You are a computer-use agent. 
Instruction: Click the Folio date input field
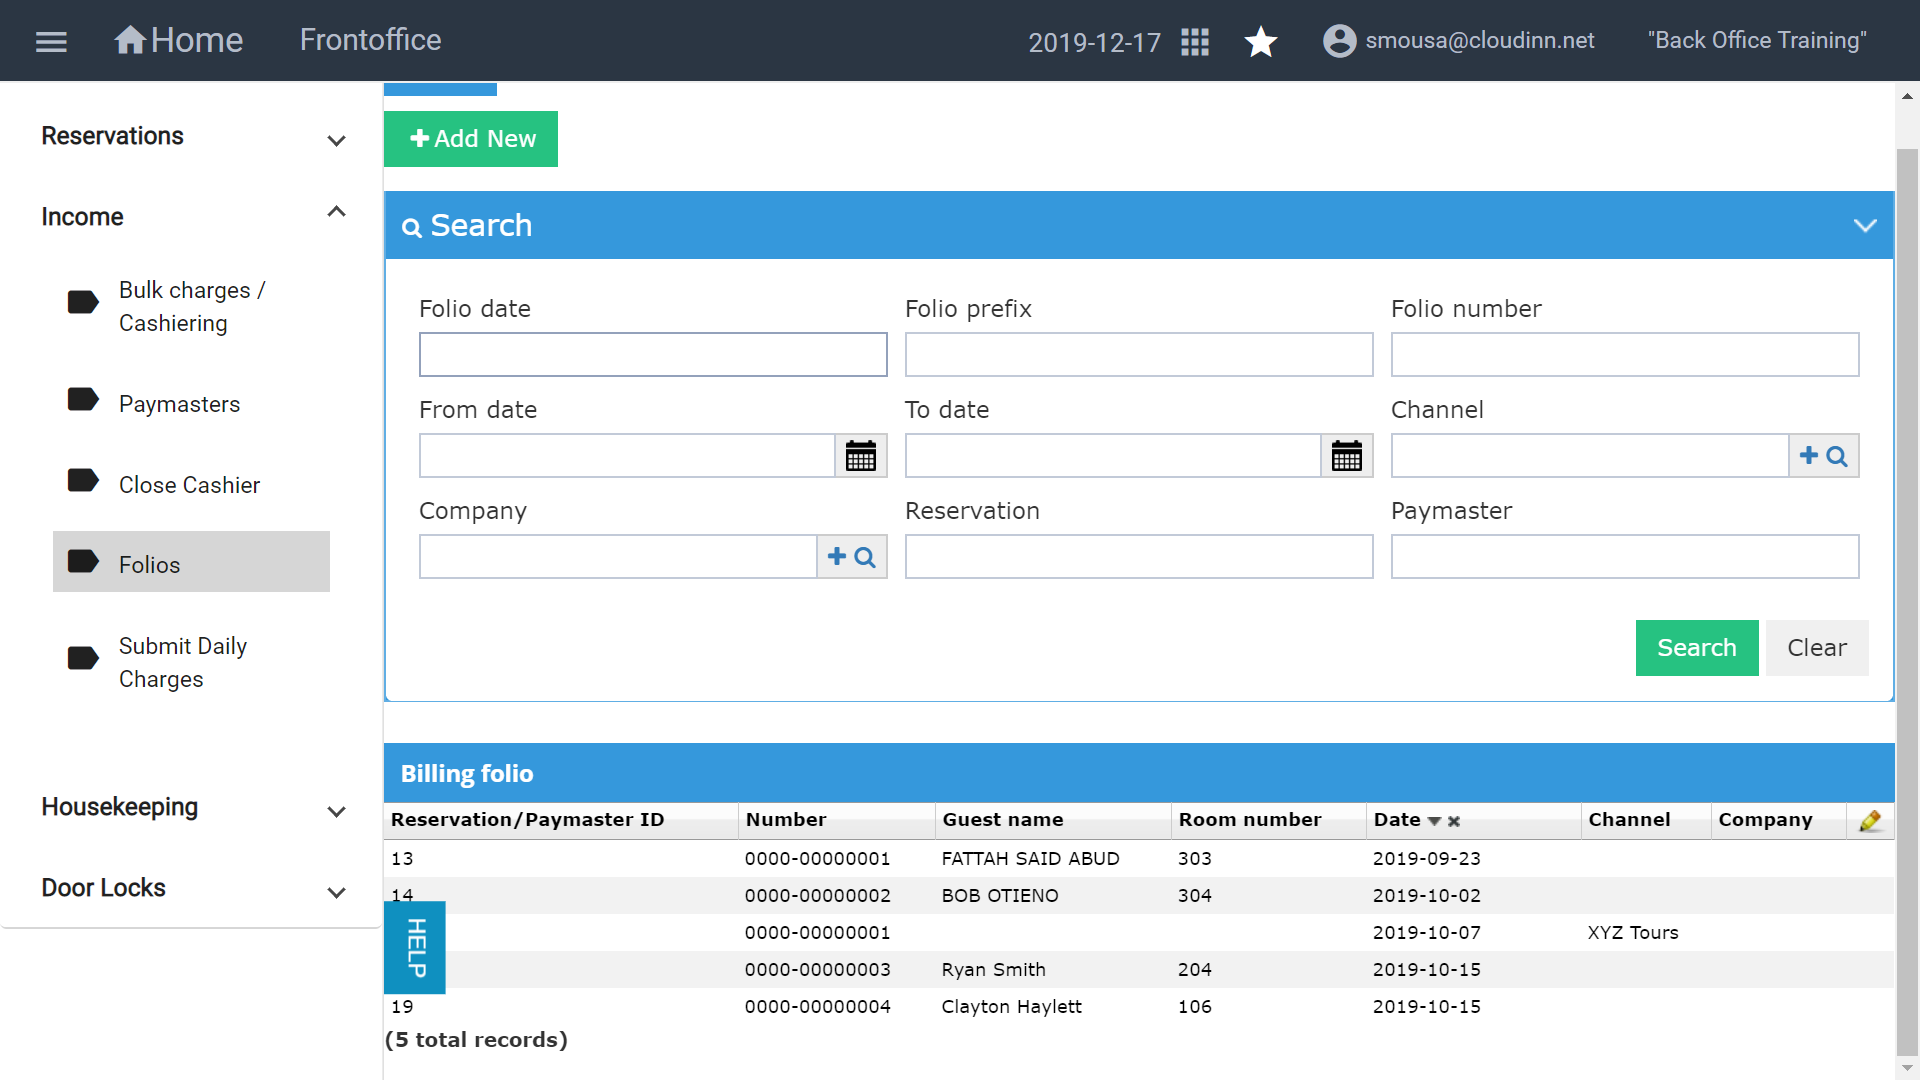653,355
